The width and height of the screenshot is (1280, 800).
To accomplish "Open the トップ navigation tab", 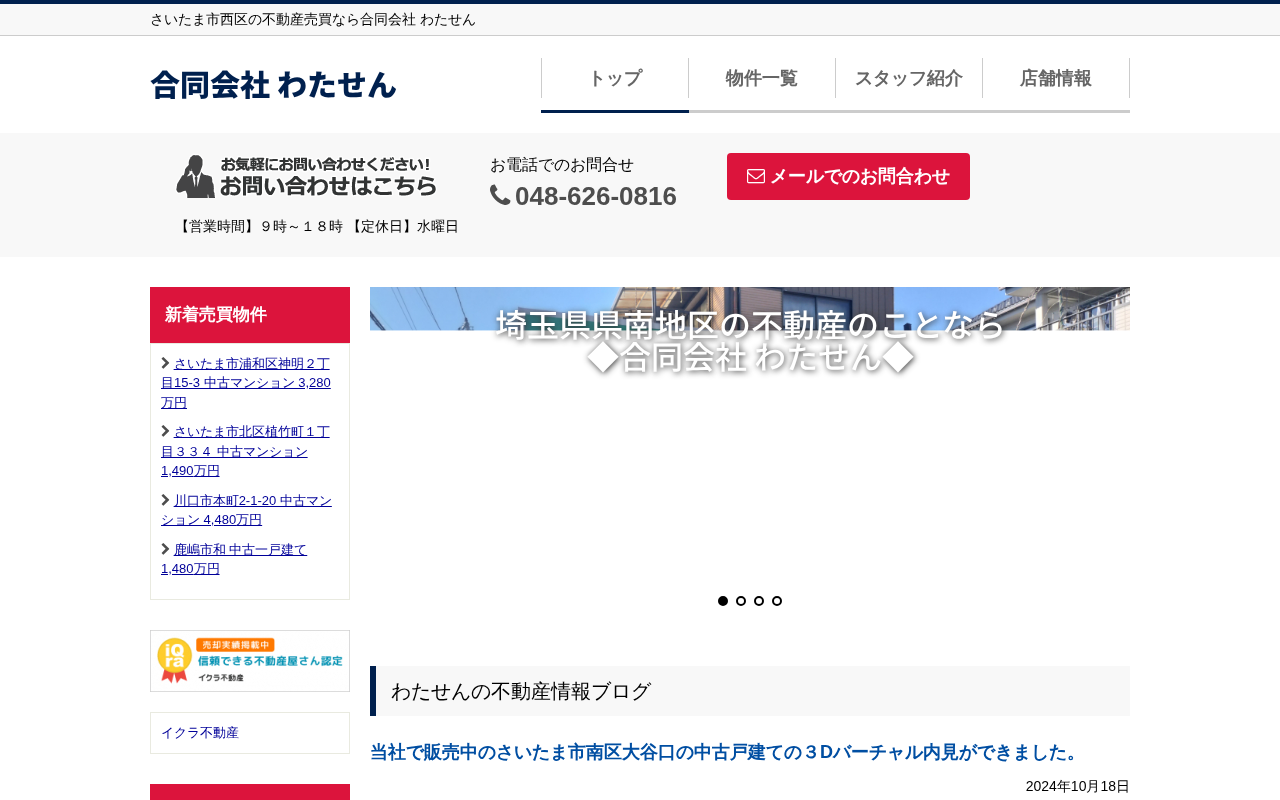I will pos(615,79).
